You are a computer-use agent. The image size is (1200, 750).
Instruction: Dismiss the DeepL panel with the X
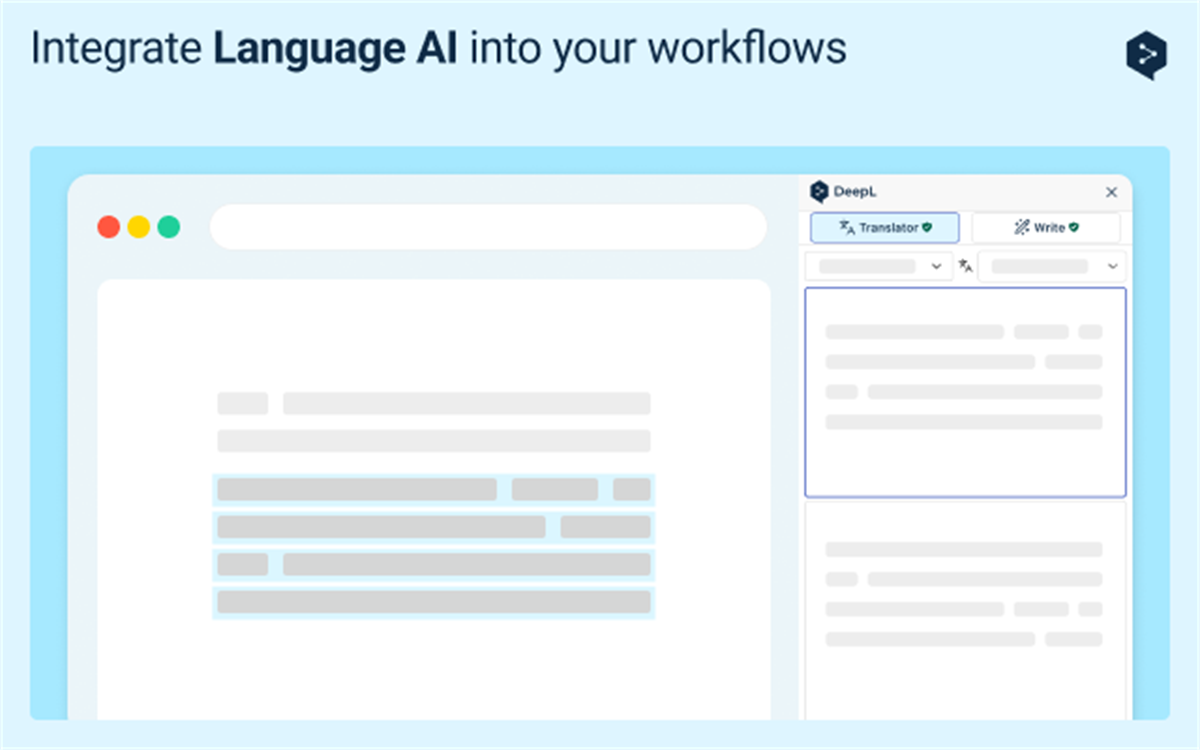(1110, 192)
